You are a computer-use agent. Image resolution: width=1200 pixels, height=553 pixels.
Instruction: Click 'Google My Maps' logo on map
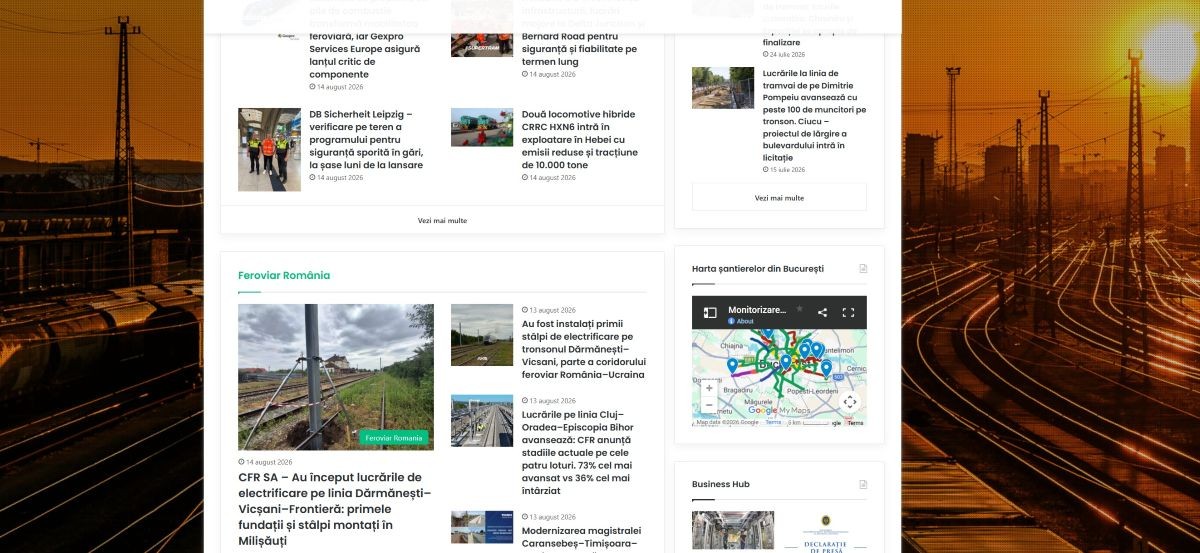(778, 410)
